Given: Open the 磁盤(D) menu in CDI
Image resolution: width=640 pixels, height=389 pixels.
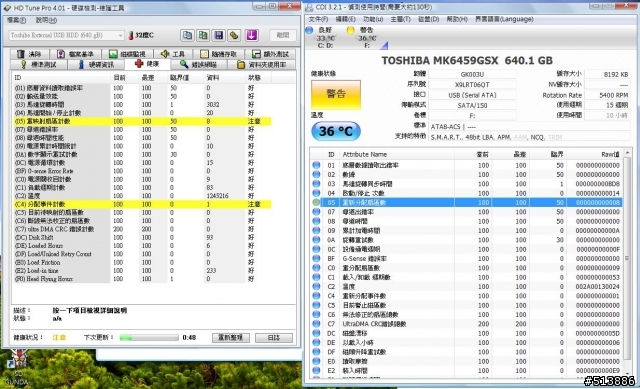Looking at the screenshot, I should [429, 19].
